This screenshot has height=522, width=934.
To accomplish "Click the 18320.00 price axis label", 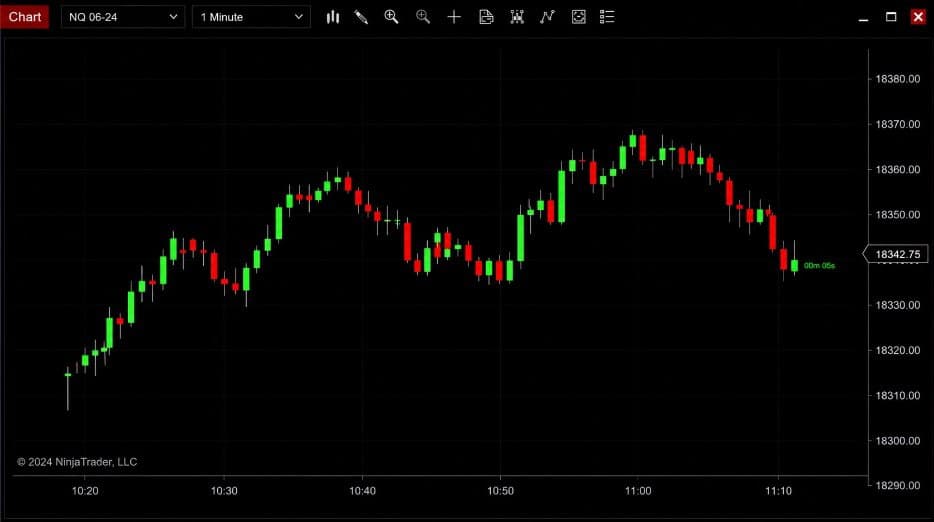I will click(x=897, y=350).
